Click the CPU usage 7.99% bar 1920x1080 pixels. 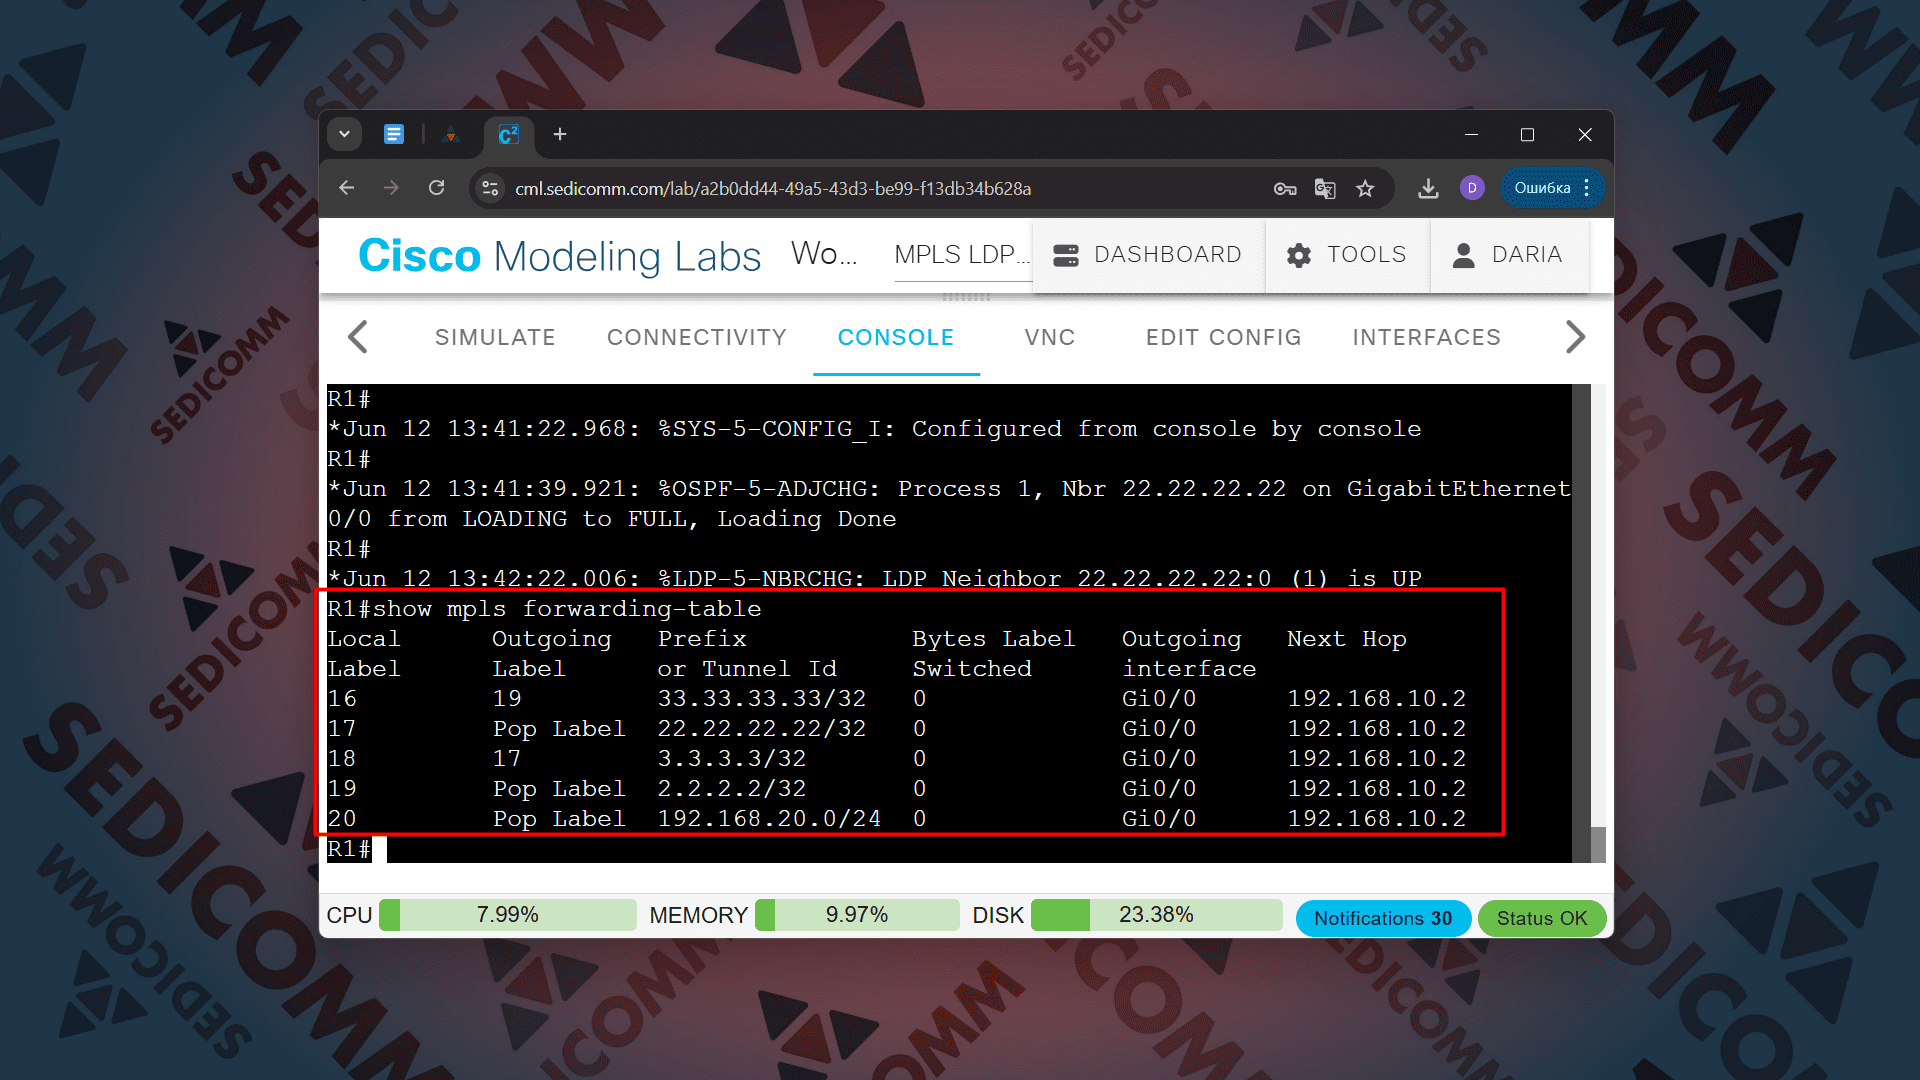[508, 915]
